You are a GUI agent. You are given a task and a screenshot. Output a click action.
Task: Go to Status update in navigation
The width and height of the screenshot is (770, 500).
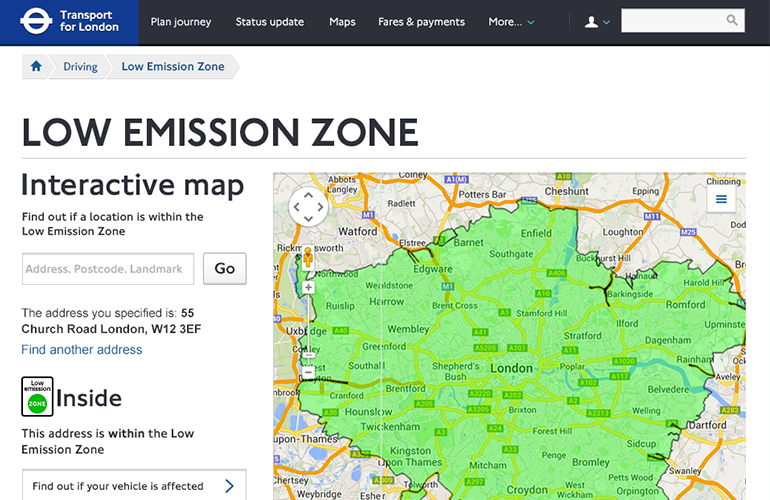pos(269,22)
